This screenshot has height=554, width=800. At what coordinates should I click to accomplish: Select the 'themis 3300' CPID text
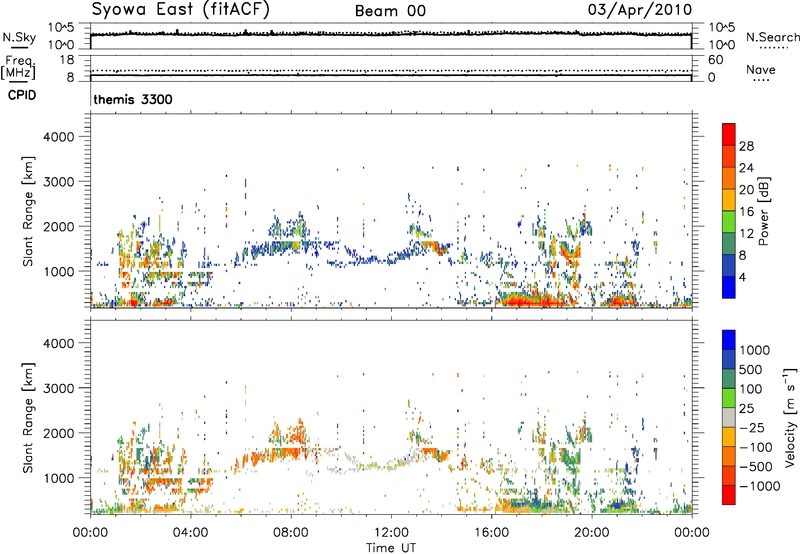[133, 99]
